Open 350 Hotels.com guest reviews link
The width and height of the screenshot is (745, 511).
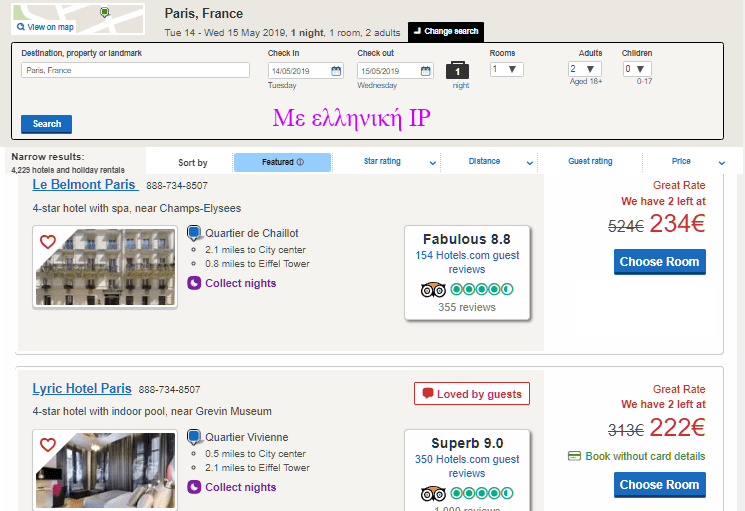coord(467,466)
